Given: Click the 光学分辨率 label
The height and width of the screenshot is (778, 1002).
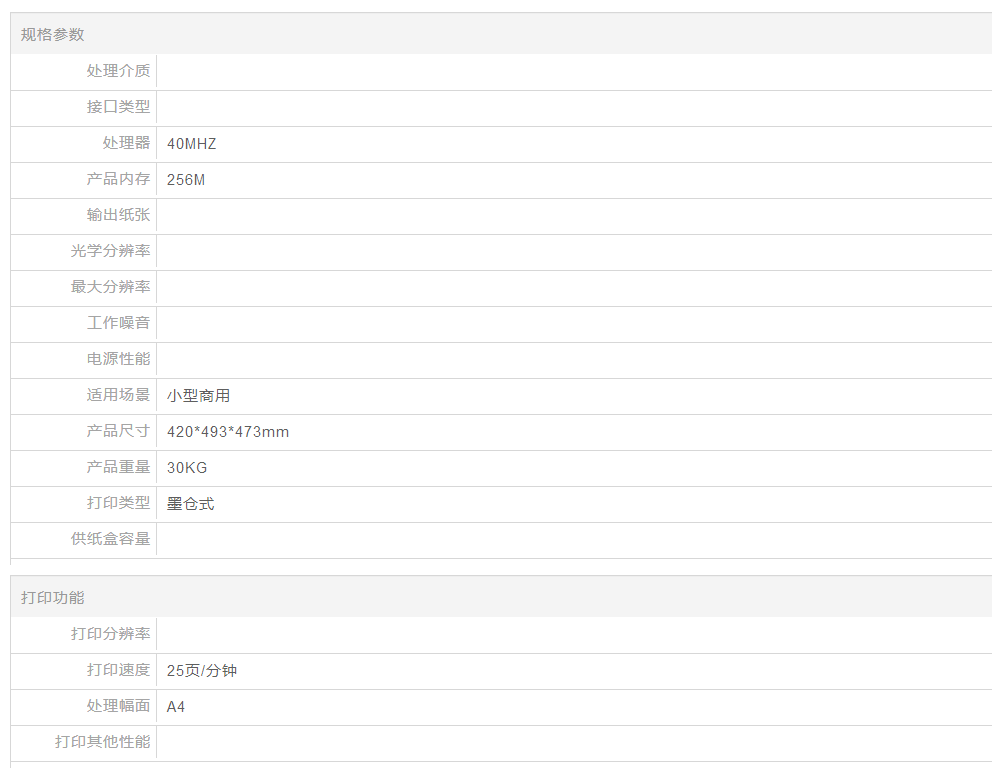Looking at the screenshot, I should click(110, 251).
